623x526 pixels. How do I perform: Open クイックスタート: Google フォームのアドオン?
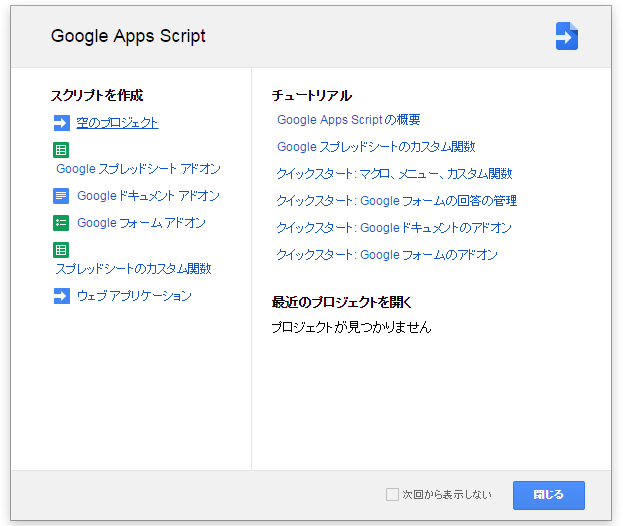point(387,255)
